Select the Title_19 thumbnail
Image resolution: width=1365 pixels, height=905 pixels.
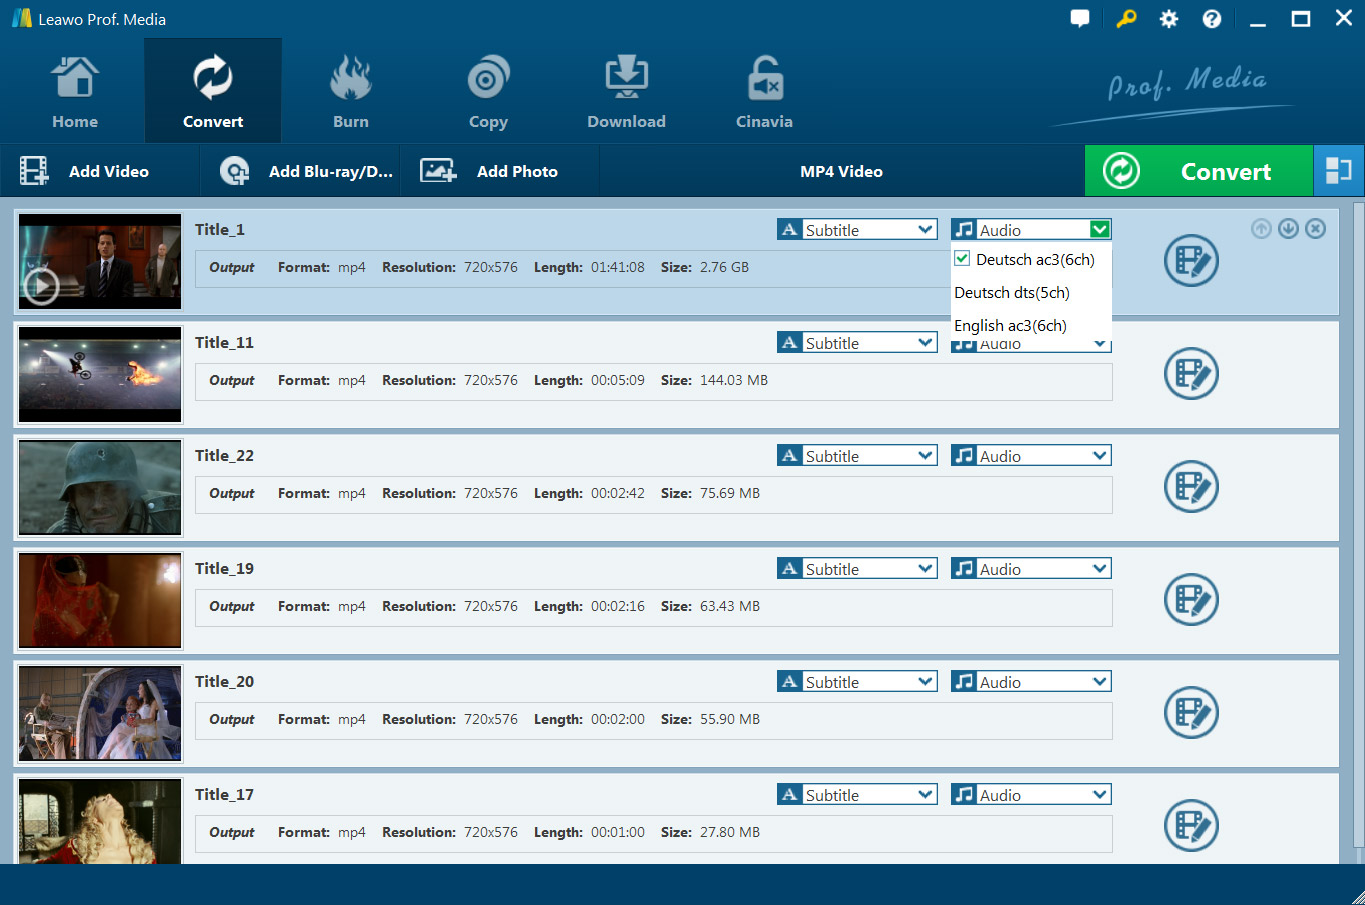100,601
